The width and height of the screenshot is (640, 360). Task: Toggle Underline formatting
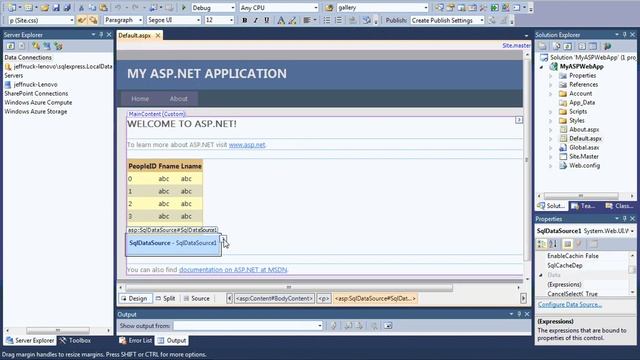tap(267, 20)
